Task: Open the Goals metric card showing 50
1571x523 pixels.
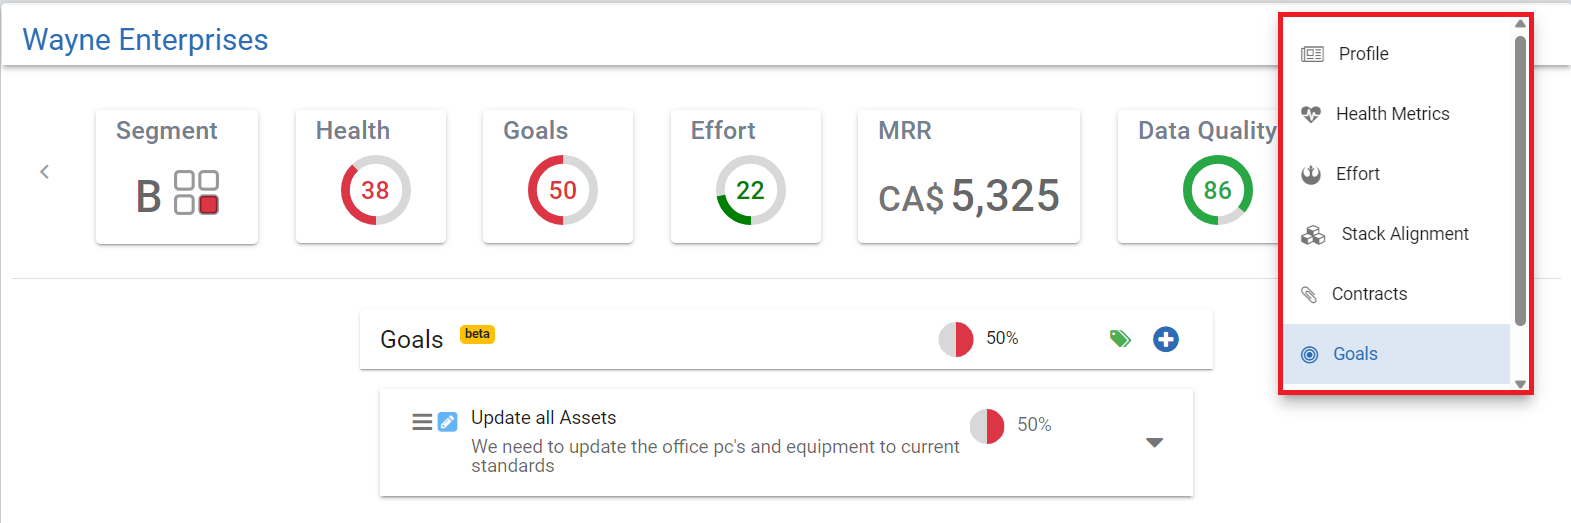Action: coord(558,177)
